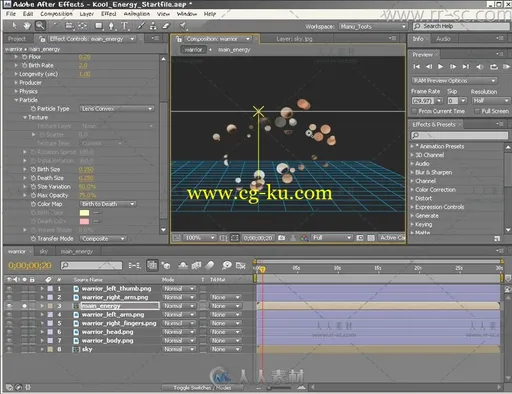Select the Zoom magnifier tool
512x394 pixels.
coord(40,26)
